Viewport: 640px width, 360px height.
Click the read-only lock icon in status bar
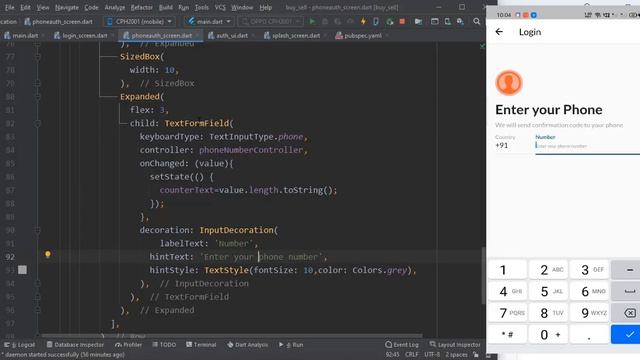476,355
